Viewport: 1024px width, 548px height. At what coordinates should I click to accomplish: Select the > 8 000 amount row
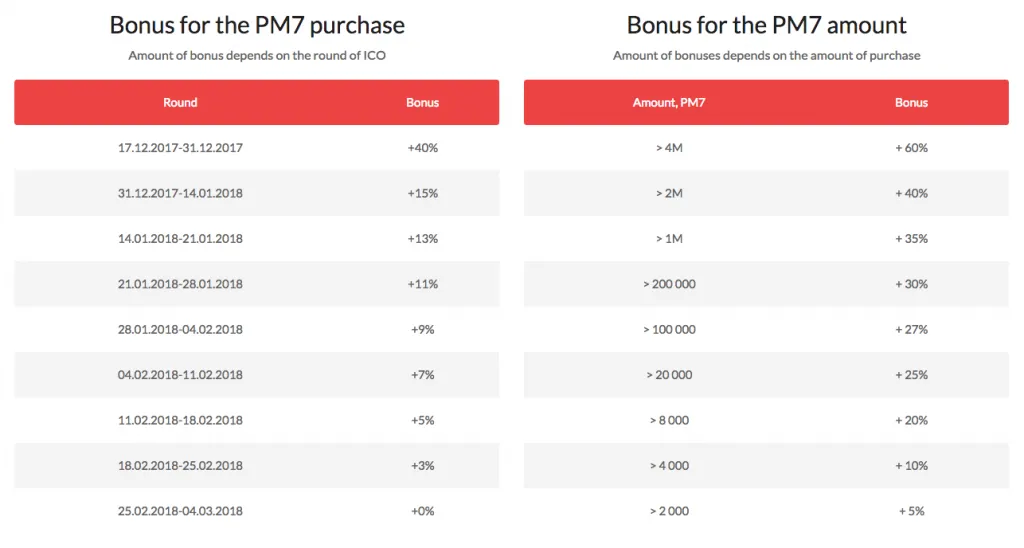tap(669, 420)
